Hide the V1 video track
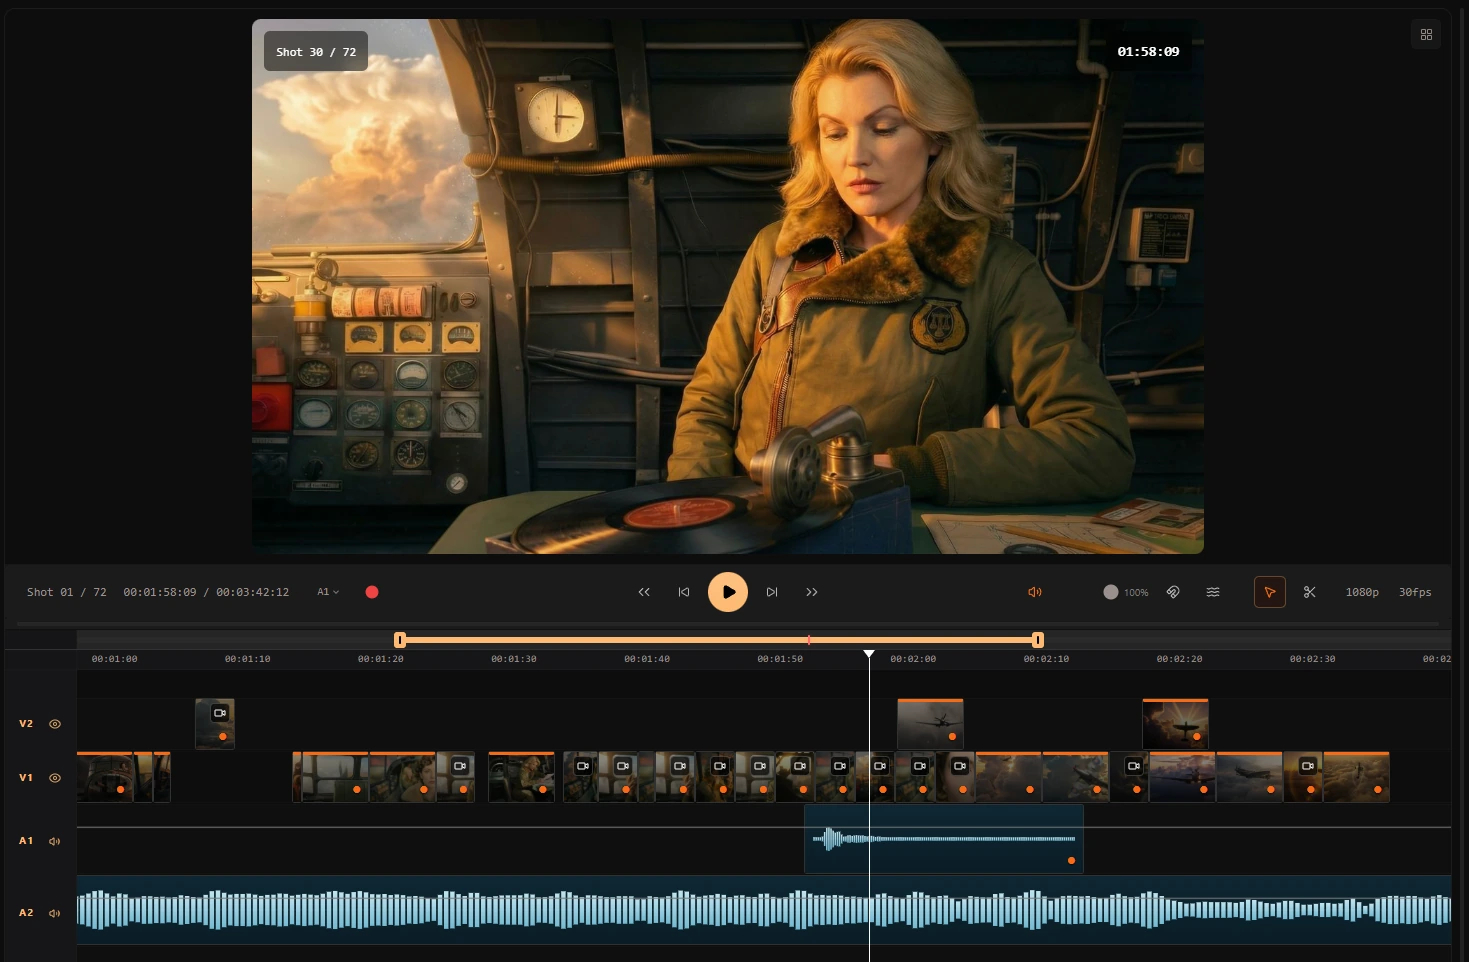Viewport: 1469px width, 962px height. (54, 777)
